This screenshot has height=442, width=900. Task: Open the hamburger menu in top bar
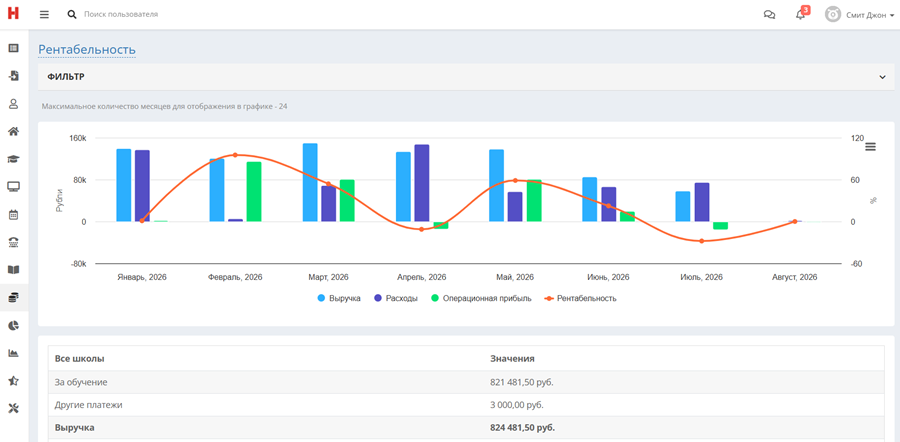click(44, 14)
